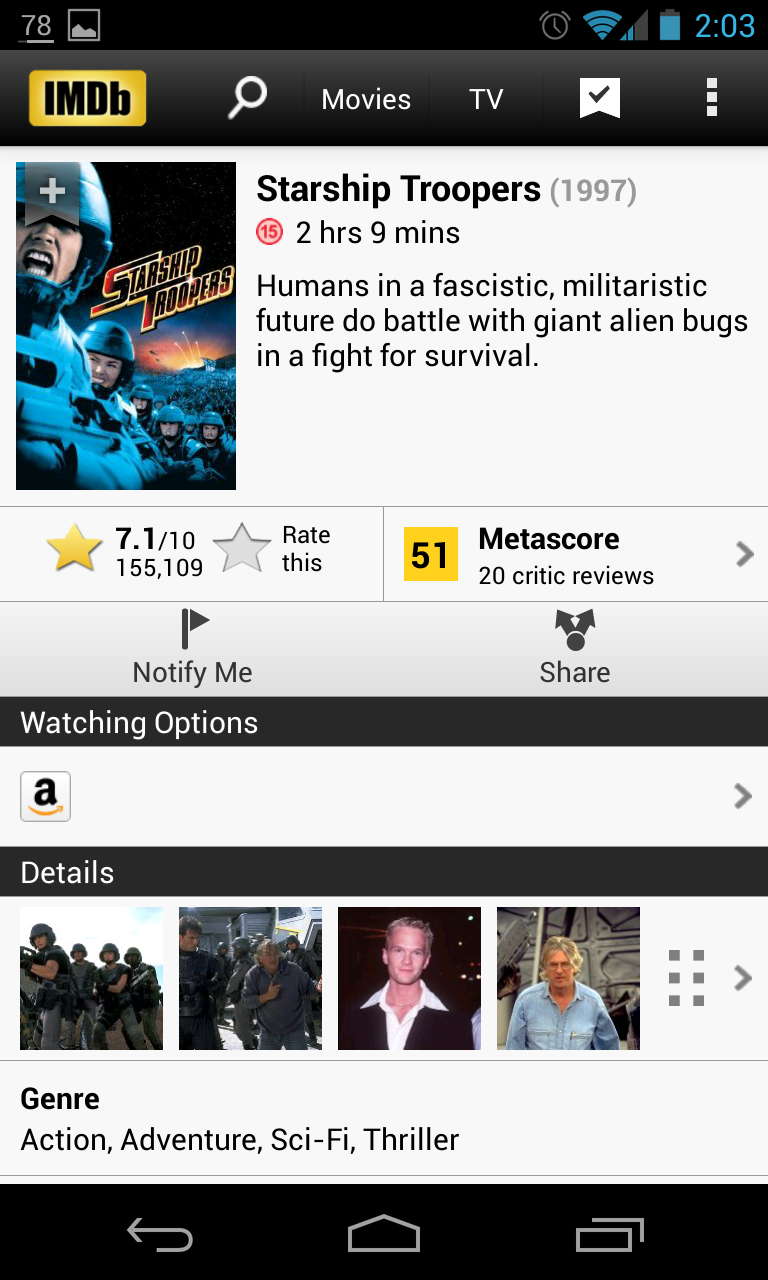Screen dimensions: 768x1280
Task: Tap the gray Rate this star
Action: pos(242,549)
